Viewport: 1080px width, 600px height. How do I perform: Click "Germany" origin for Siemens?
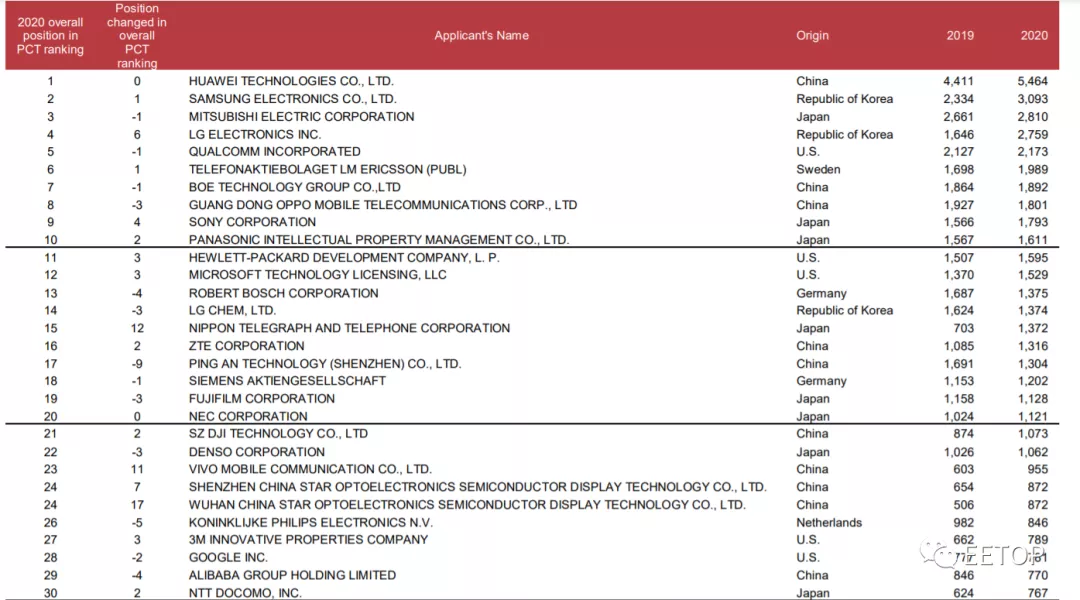click(x=821, y=381)
